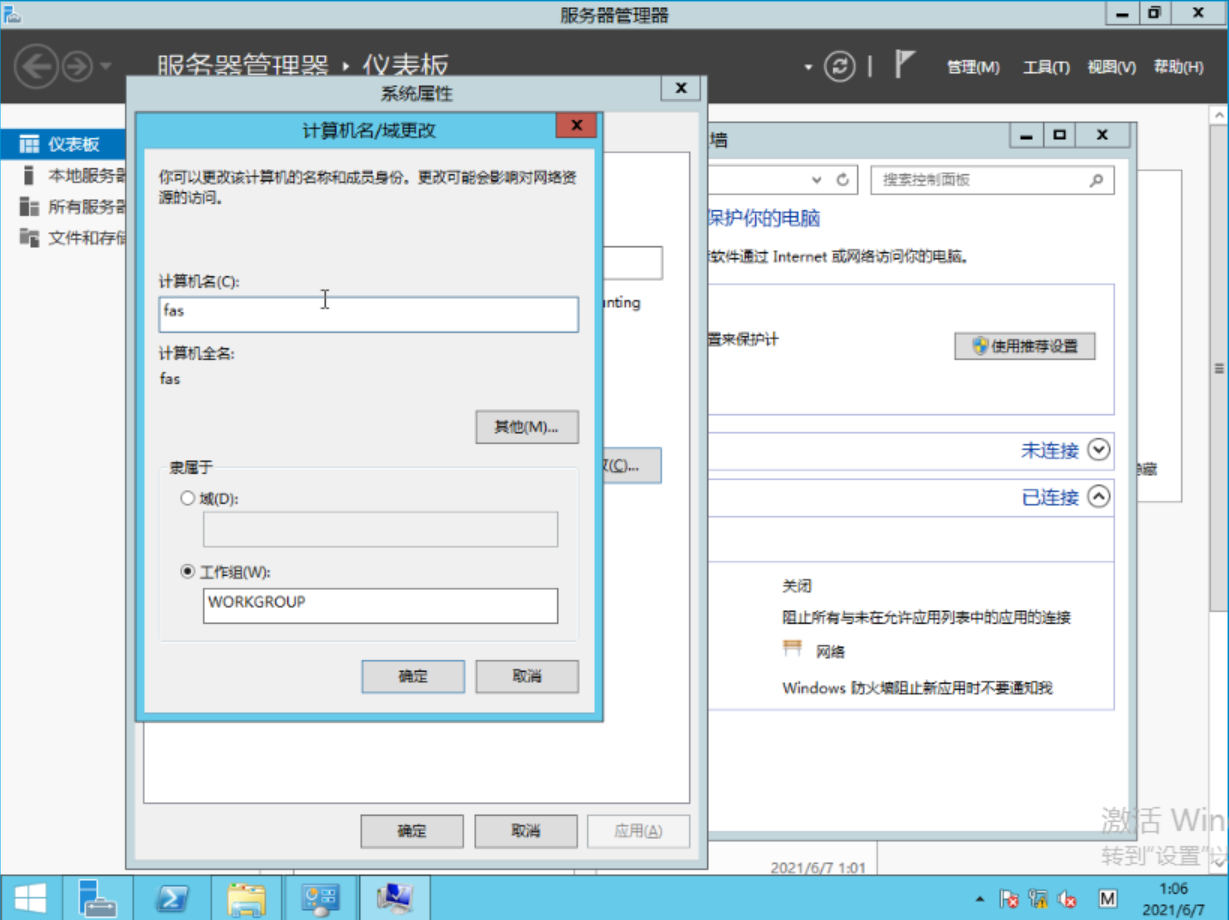Click the 其他 button in the dialog
Viewport: 1229px width, 920px height.
pos(526,427)
